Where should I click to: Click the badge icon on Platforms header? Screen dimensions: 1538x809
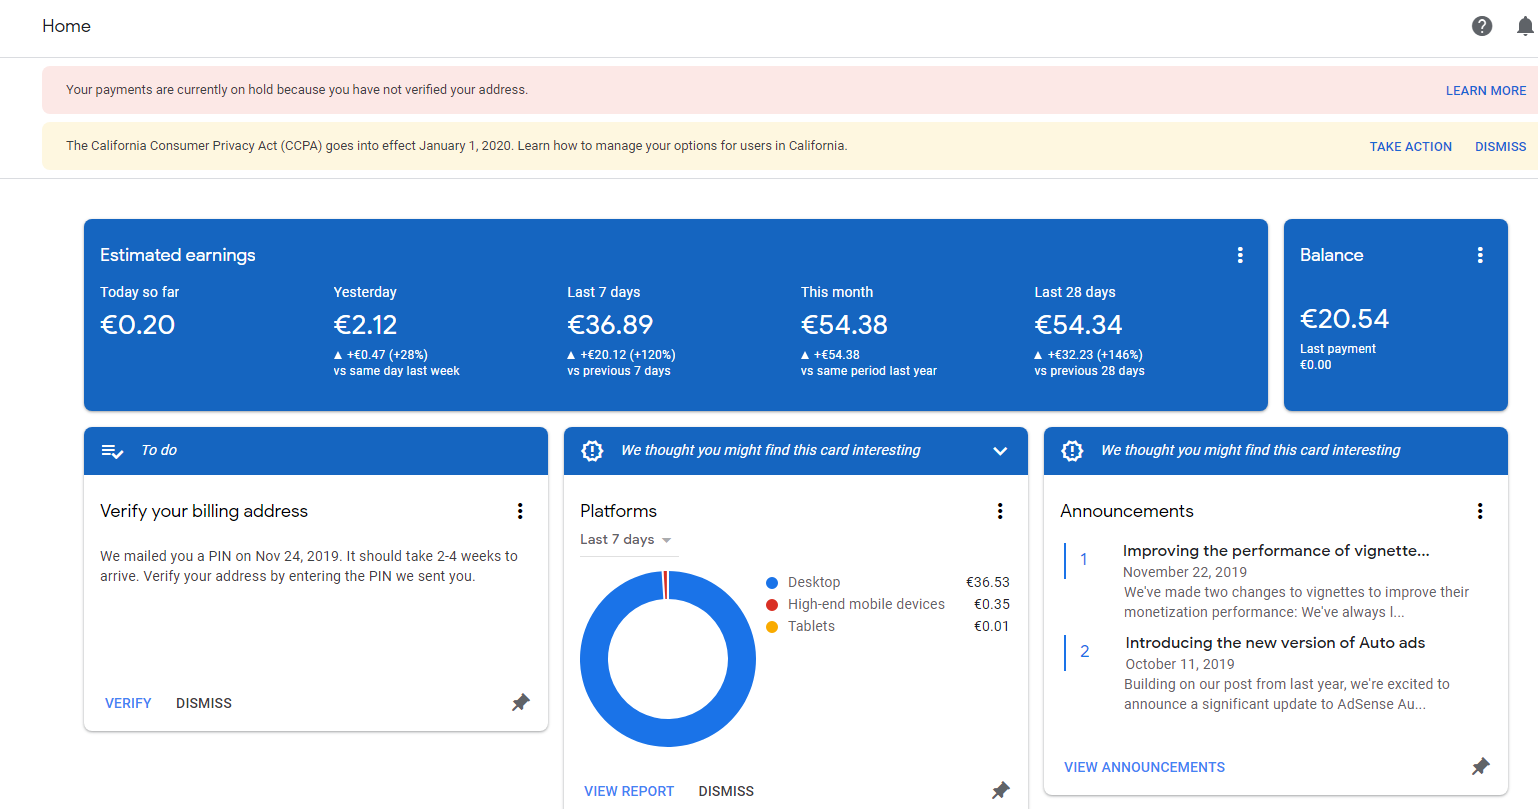[x=592, y=451]
